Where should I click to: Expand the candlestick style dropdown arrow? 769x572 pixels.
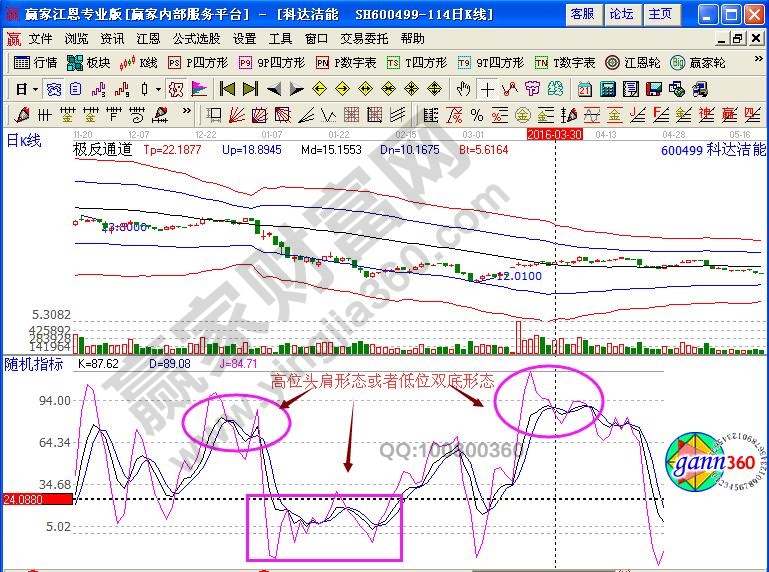point(158,88)
